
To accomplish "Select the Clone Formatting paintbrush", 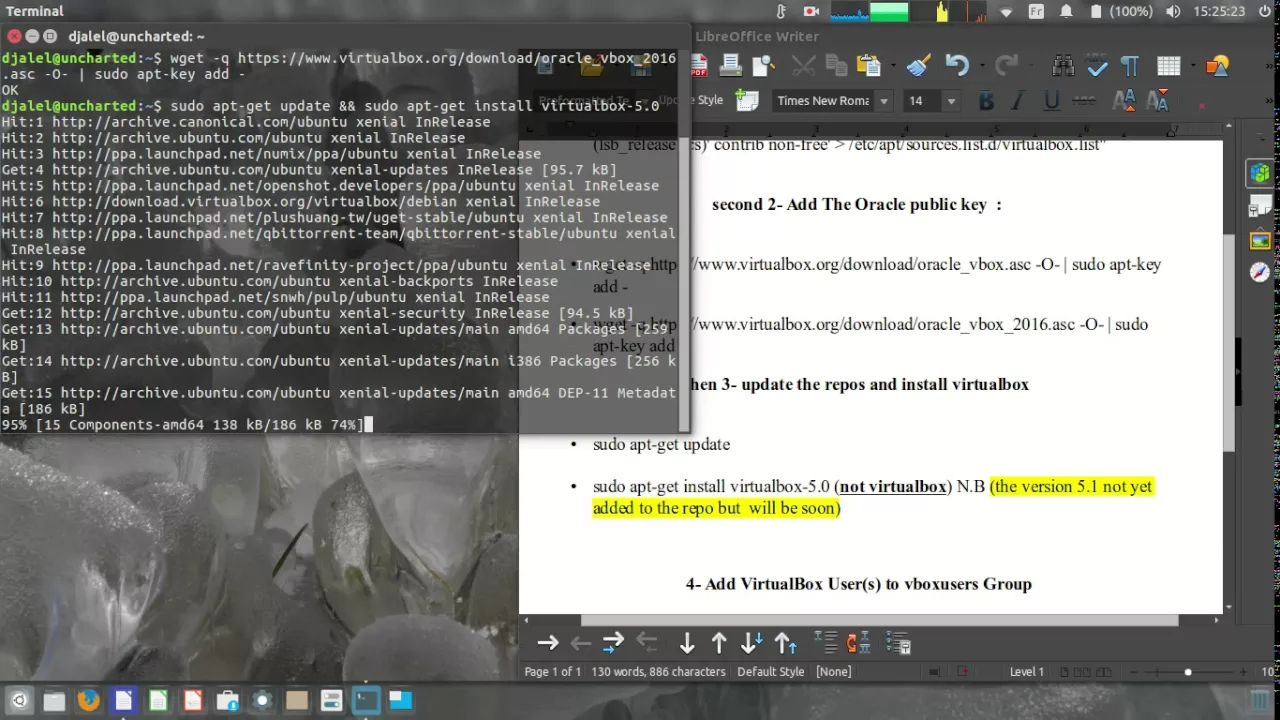I will tap(919, 66).
